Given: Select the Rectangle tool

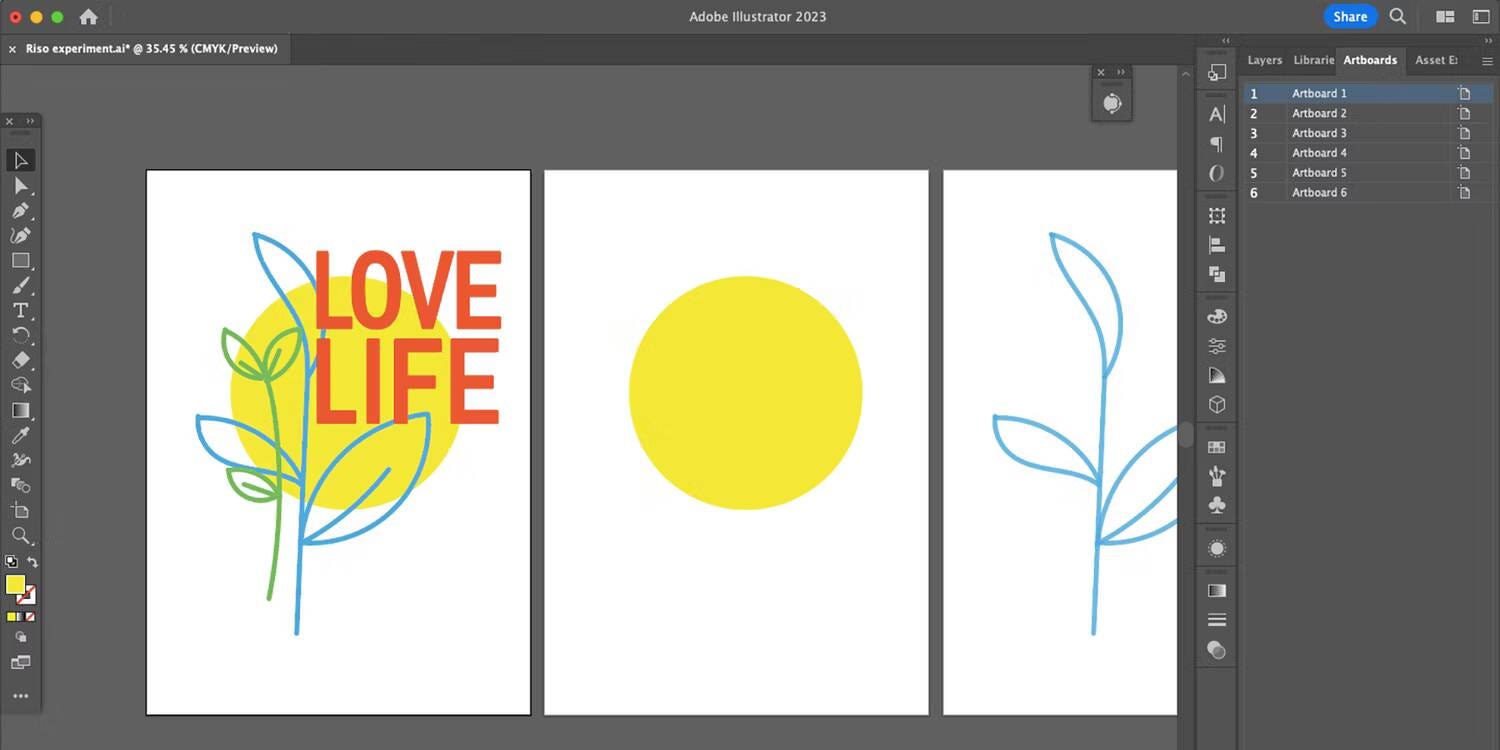Looking at the screenshot, I should [21, 261].
